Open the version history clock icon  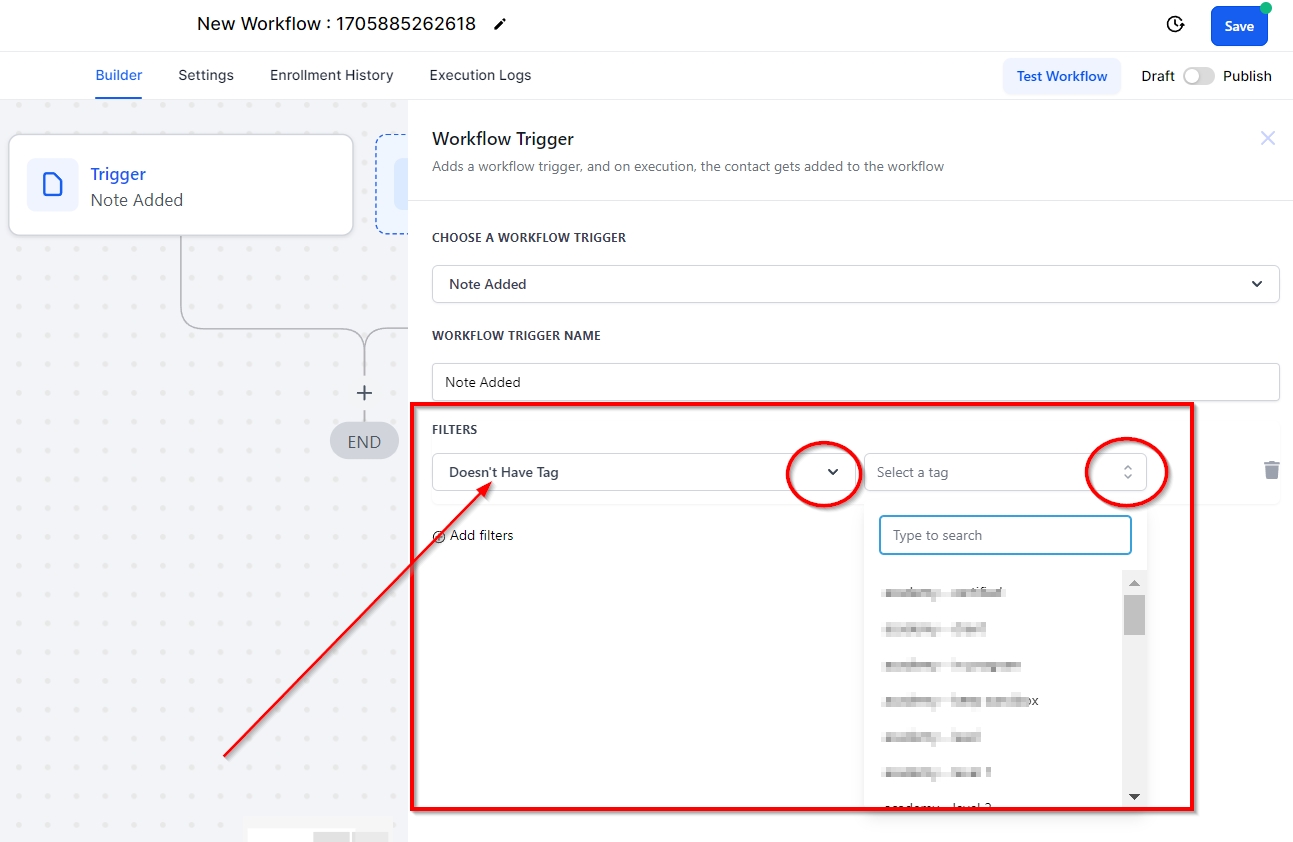(1176, 25)
